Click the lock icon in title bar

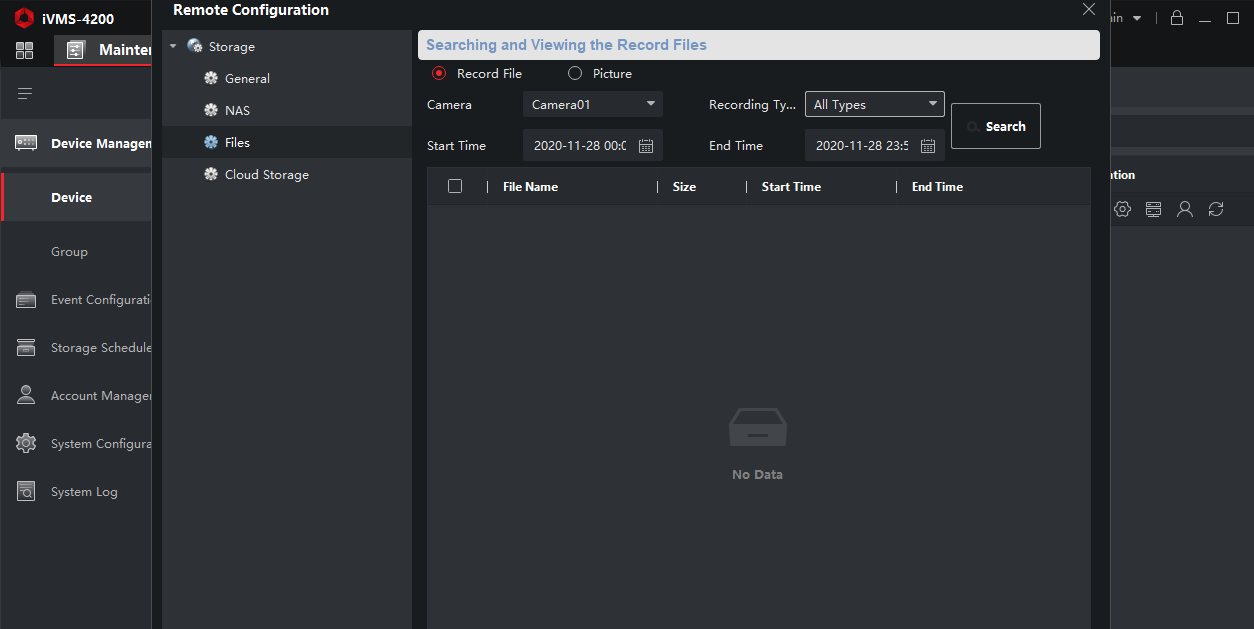[1177, 18]
